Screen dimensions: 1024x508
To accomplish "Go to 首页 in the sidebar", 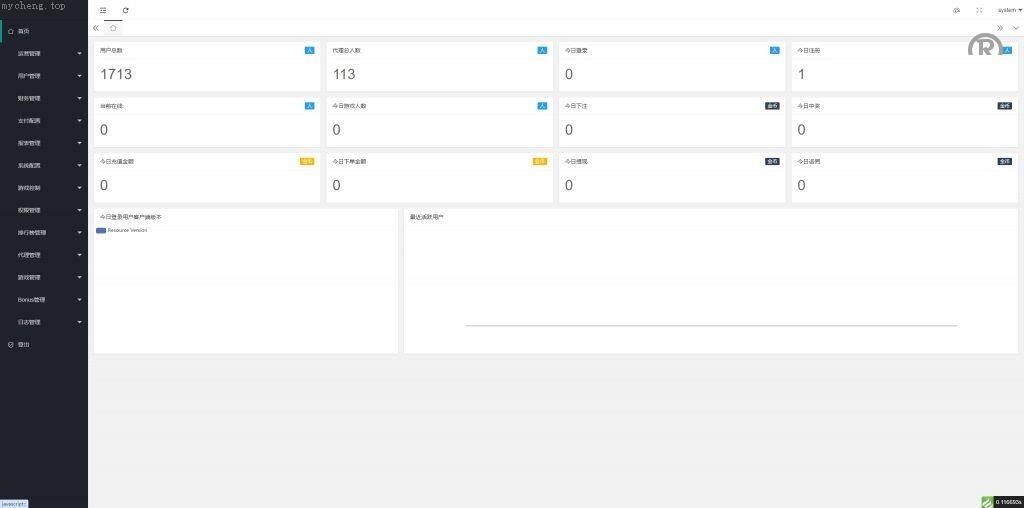I will pyautogui.click(x=24, y=31).
